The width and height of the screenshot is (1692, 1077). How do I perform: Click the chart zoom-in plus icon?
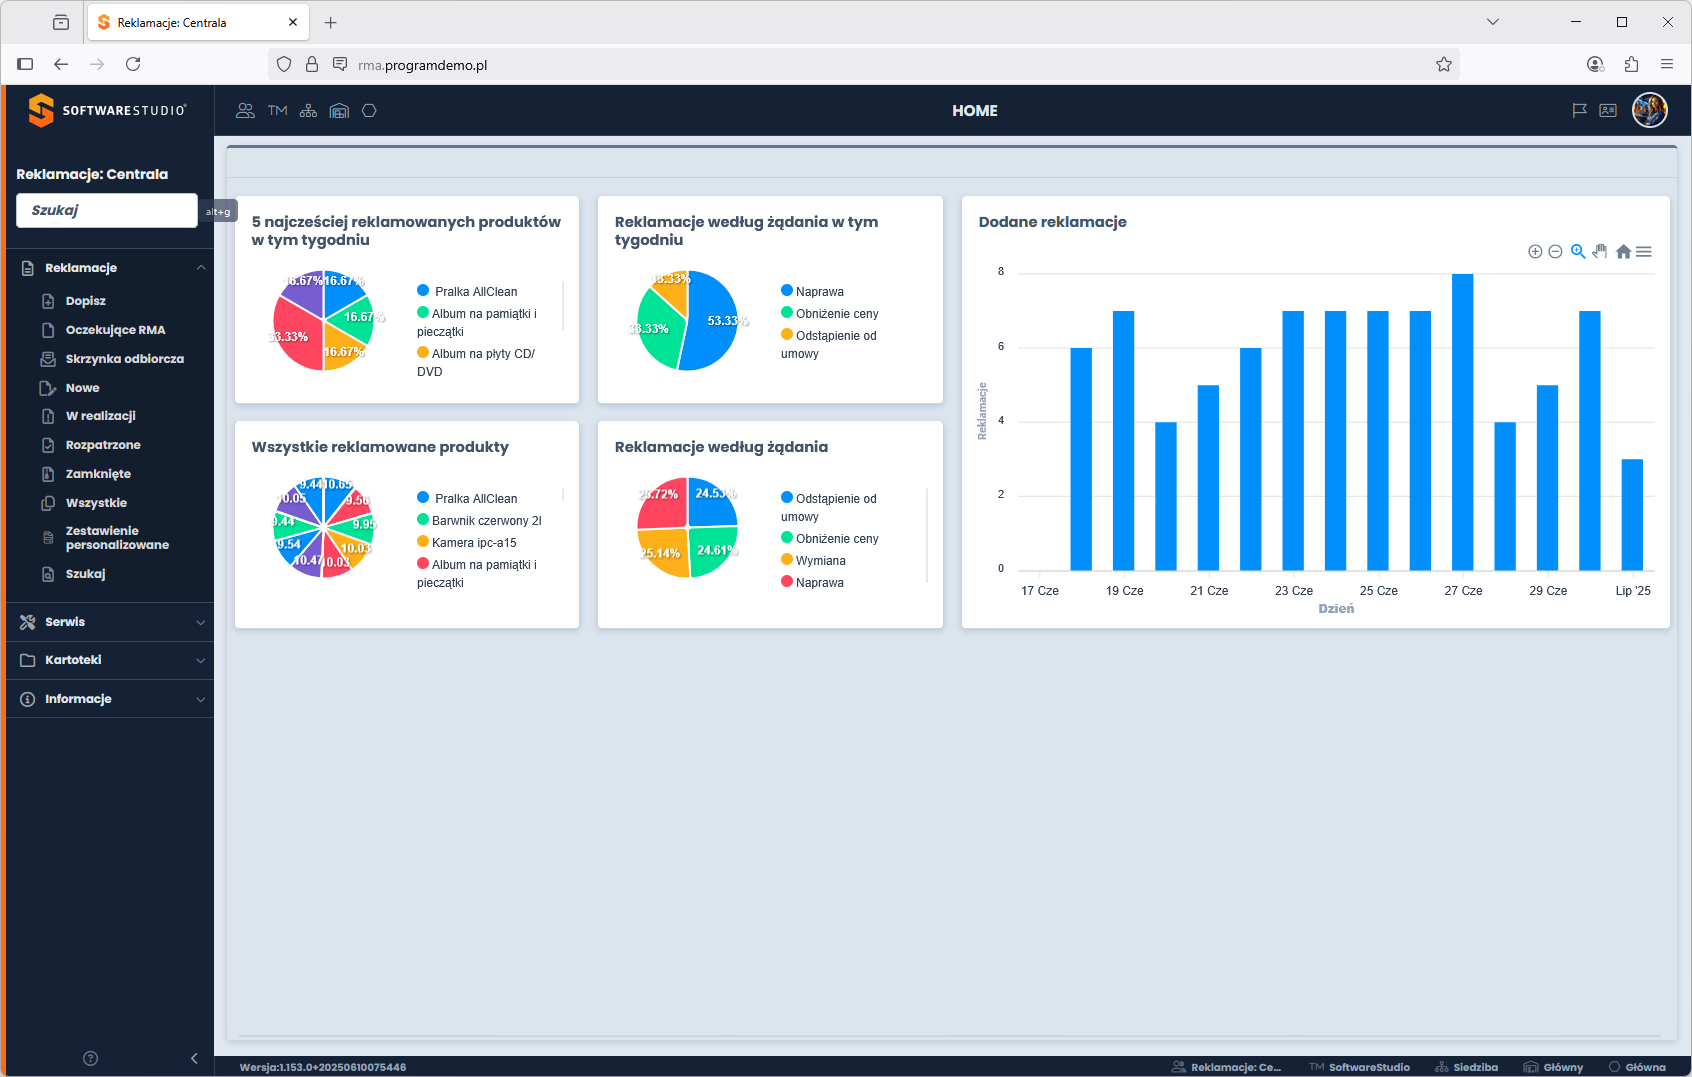pyautogui.click(x=1535, y=252)
